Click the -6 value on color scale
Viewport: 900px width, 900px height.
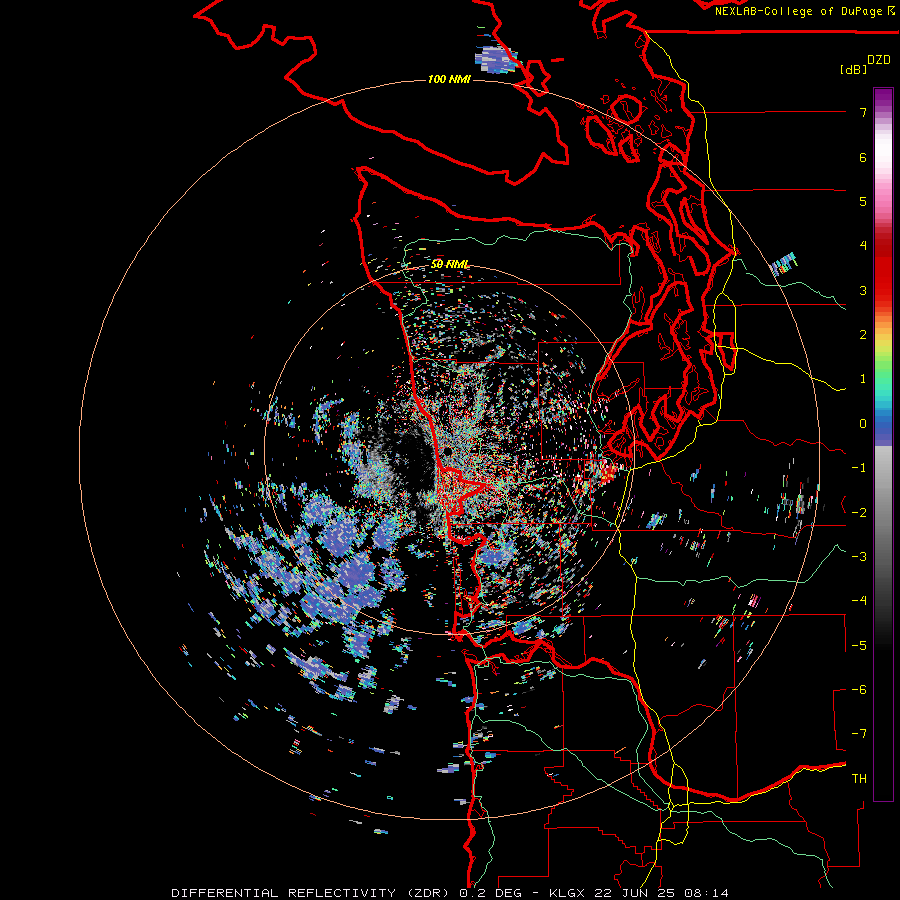pyautogui.click(x=859, y=690)
